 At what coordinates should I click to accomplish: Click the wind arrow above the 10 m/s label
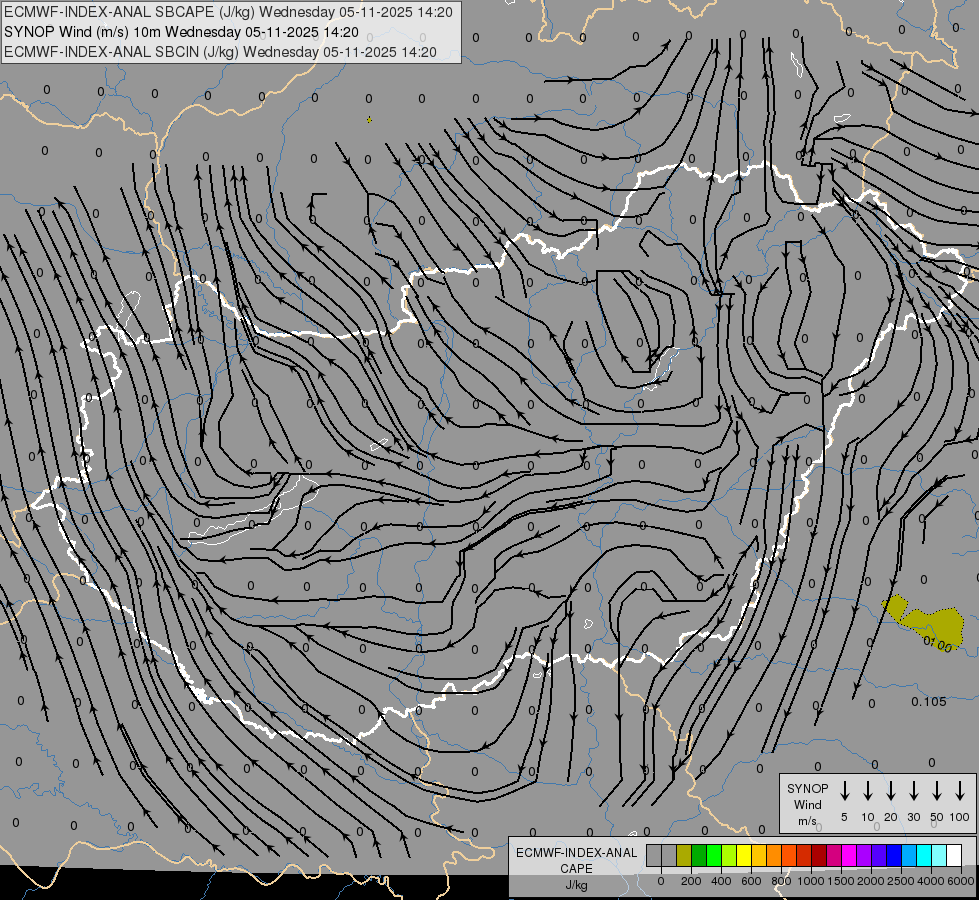point(868,791)
